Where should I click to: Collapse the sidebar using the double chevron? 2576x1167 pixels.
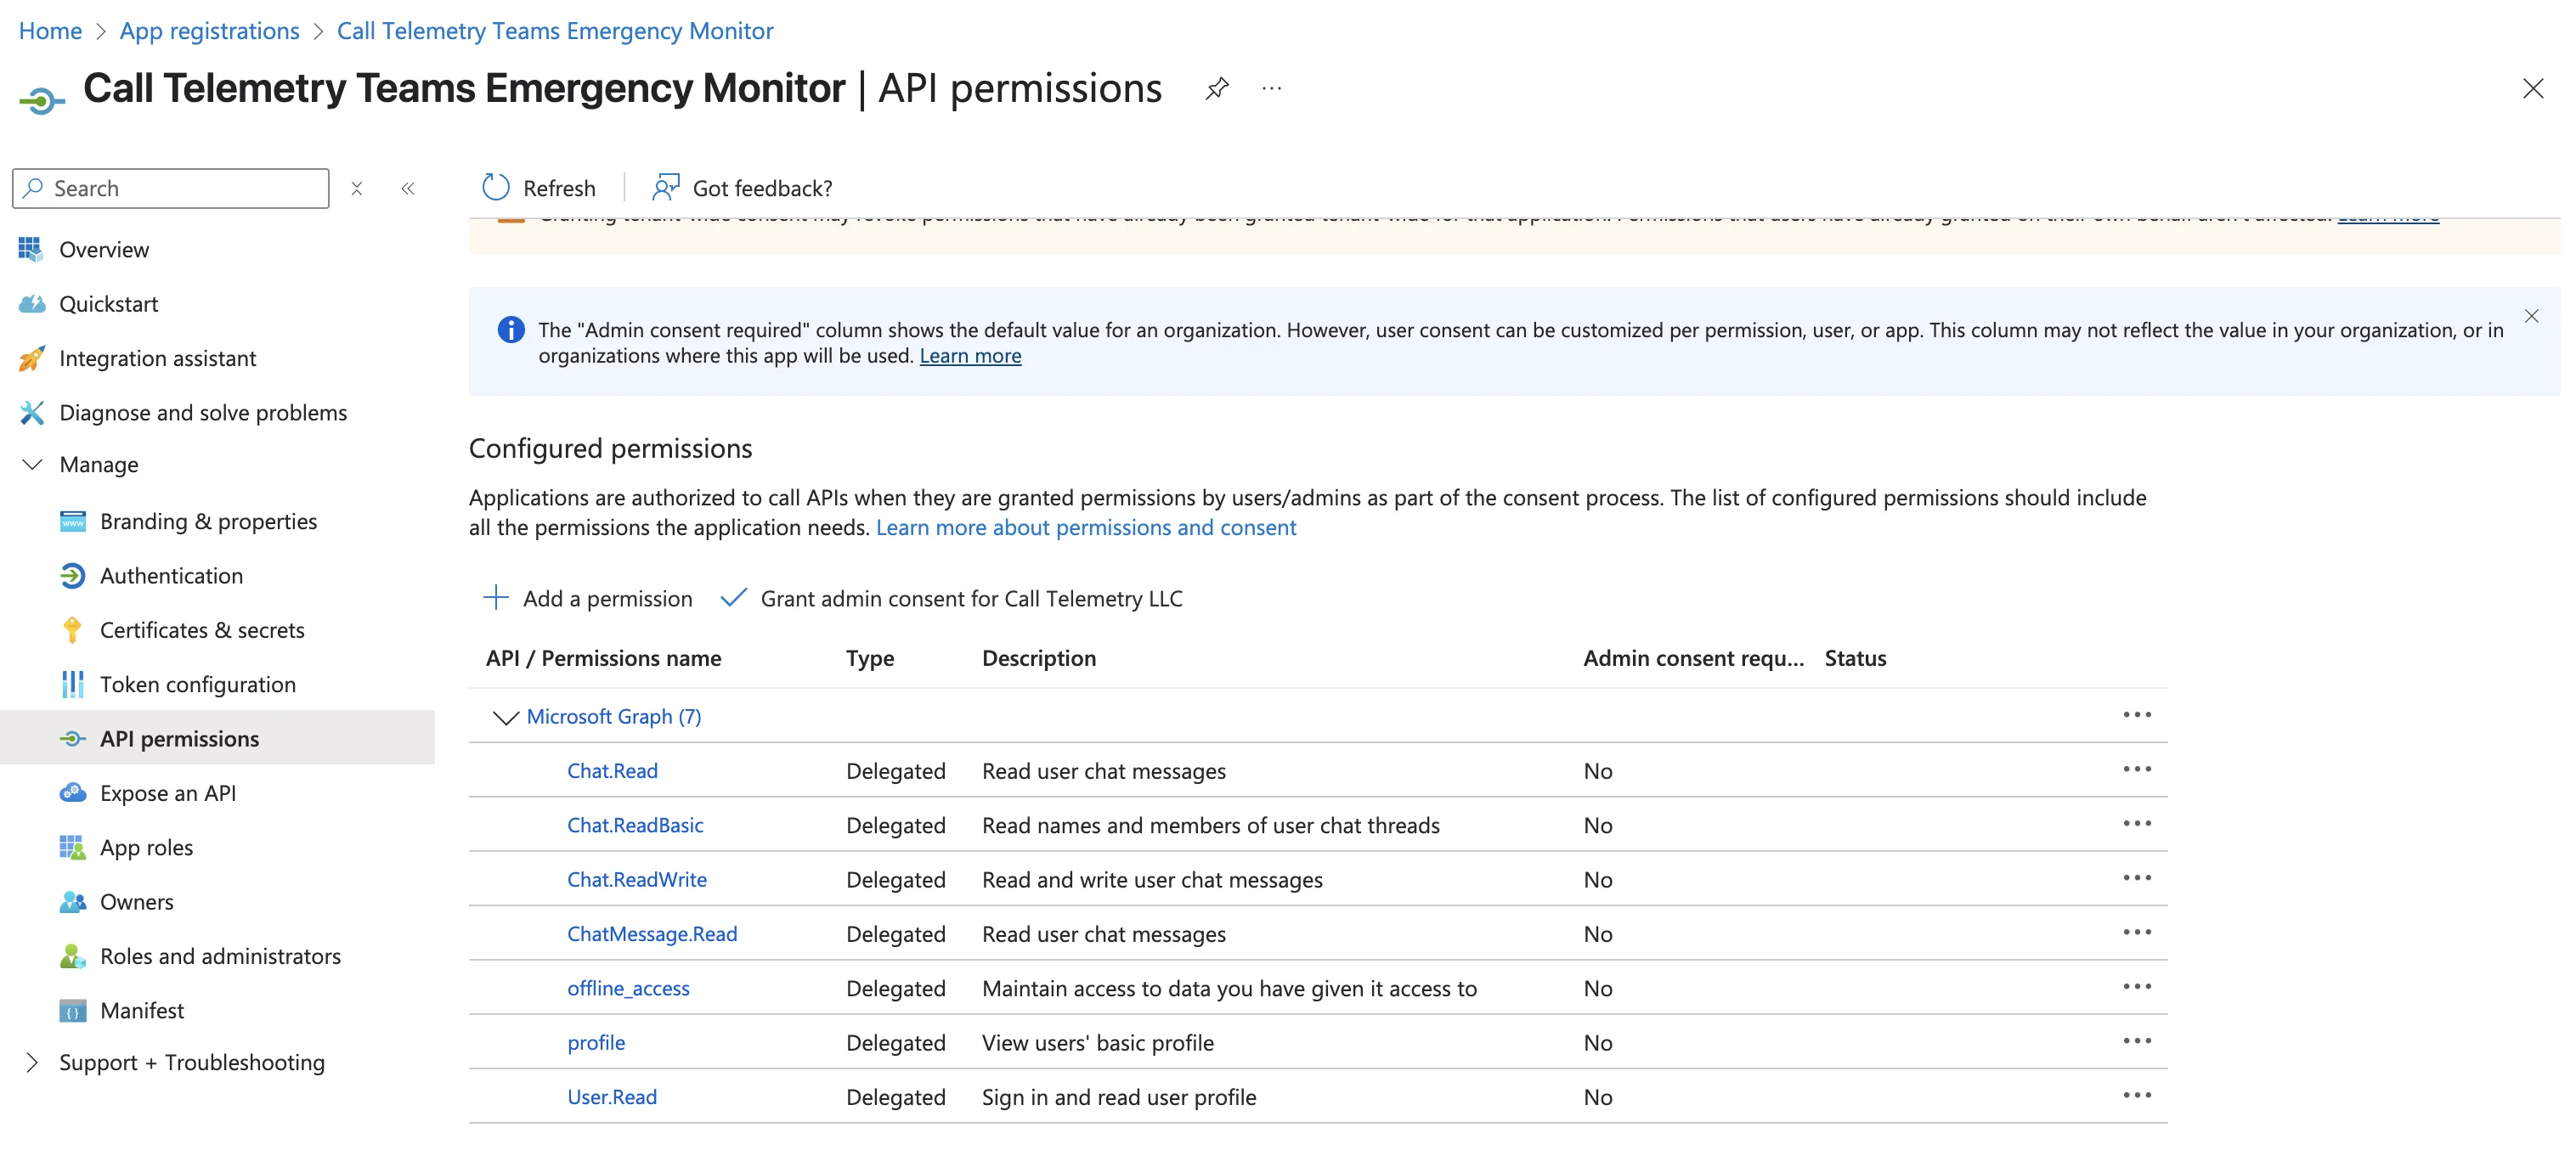click(x=408, y=188)
